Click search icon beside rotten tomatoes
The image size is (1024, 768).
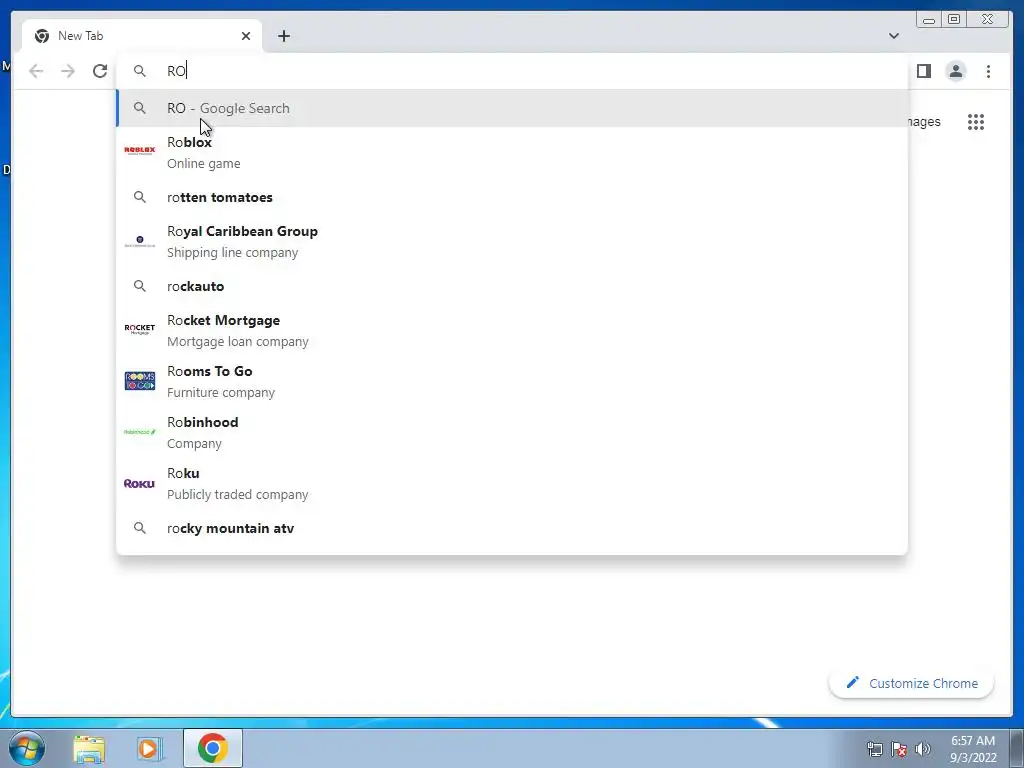pyautogui.click(x=140, y=197)
